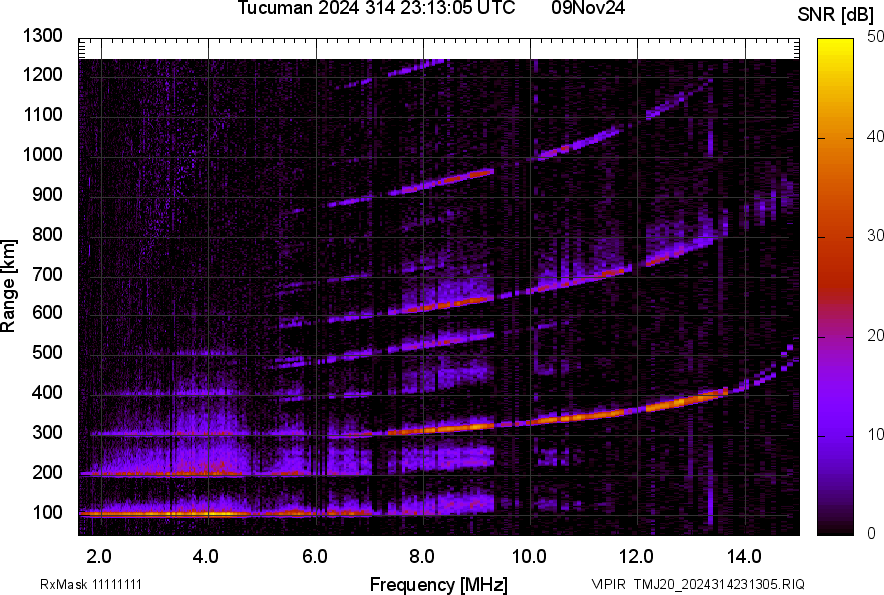Click the "4.0" frequency tick label

tap(206, 557)
